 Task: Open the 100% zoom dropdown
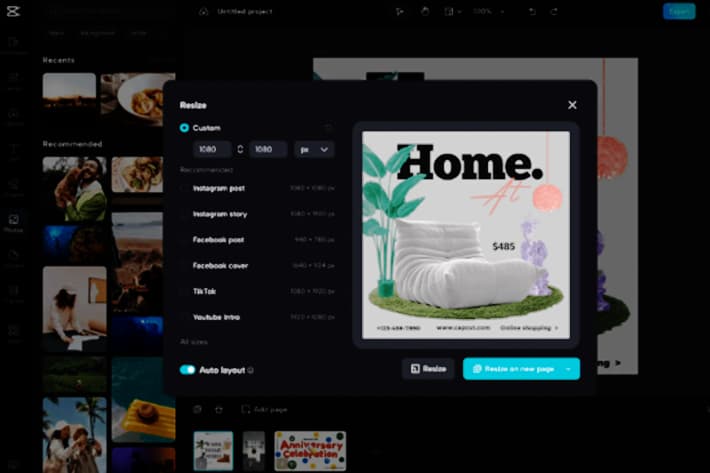click(488, 11)
